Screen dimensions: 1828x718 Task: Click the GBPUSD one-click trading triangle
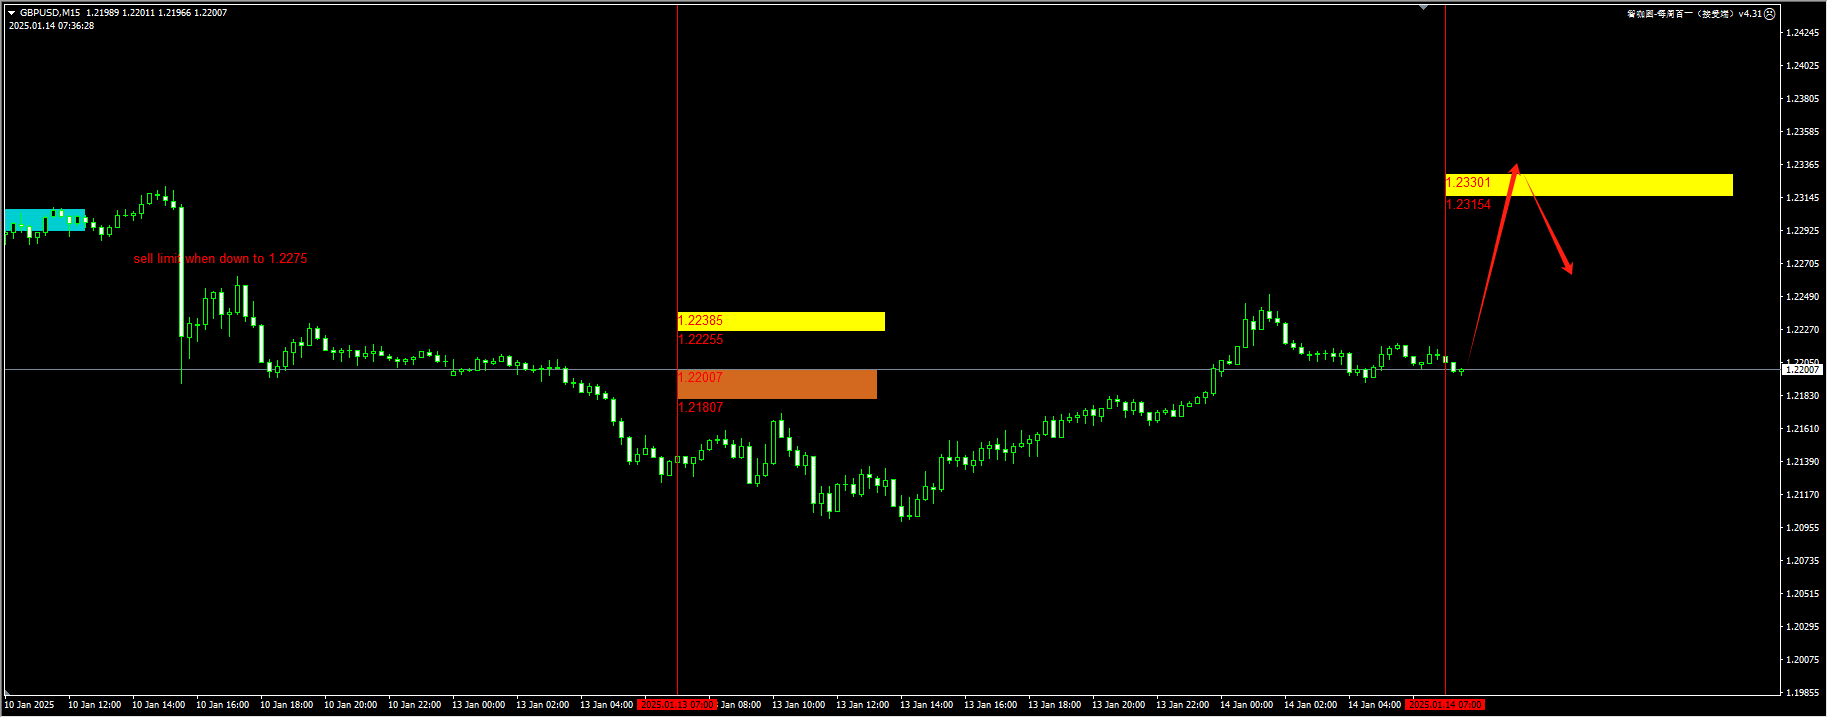tap(12, 13)
